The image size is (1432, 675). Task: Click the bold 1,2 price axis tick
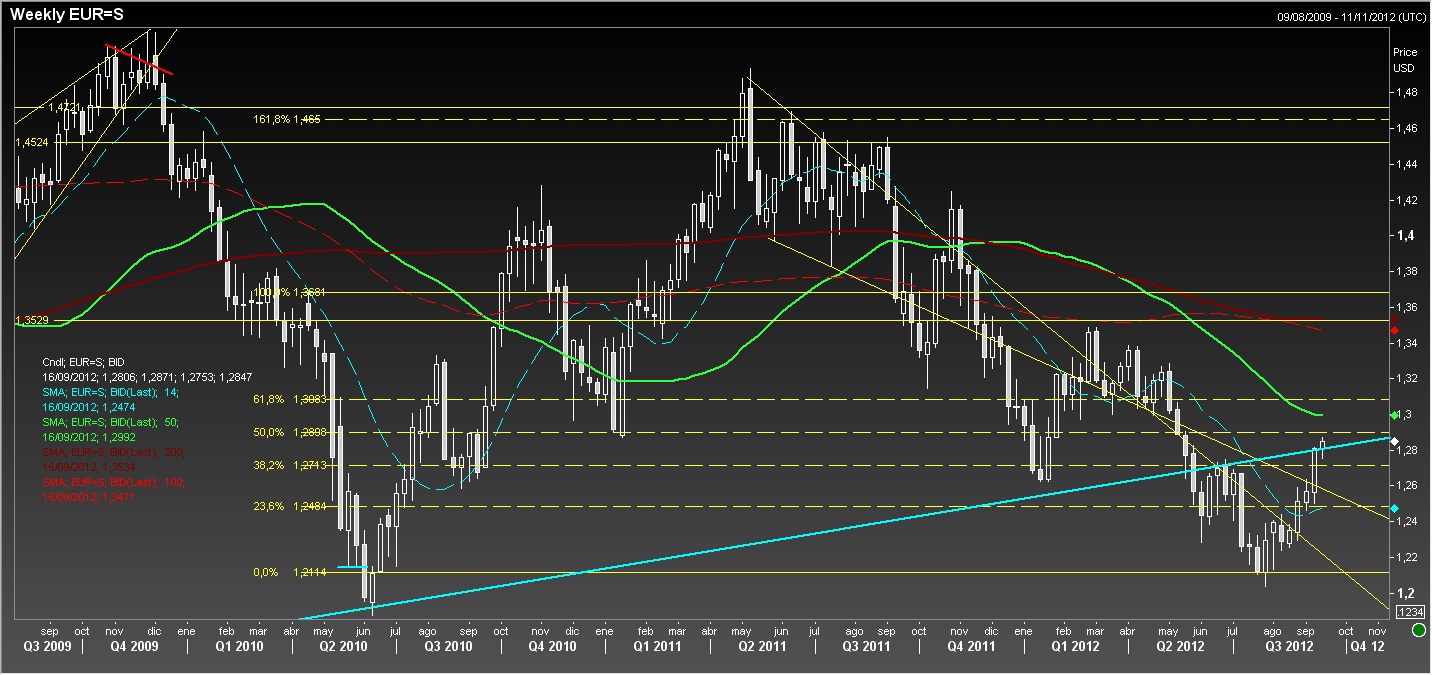1405,593
